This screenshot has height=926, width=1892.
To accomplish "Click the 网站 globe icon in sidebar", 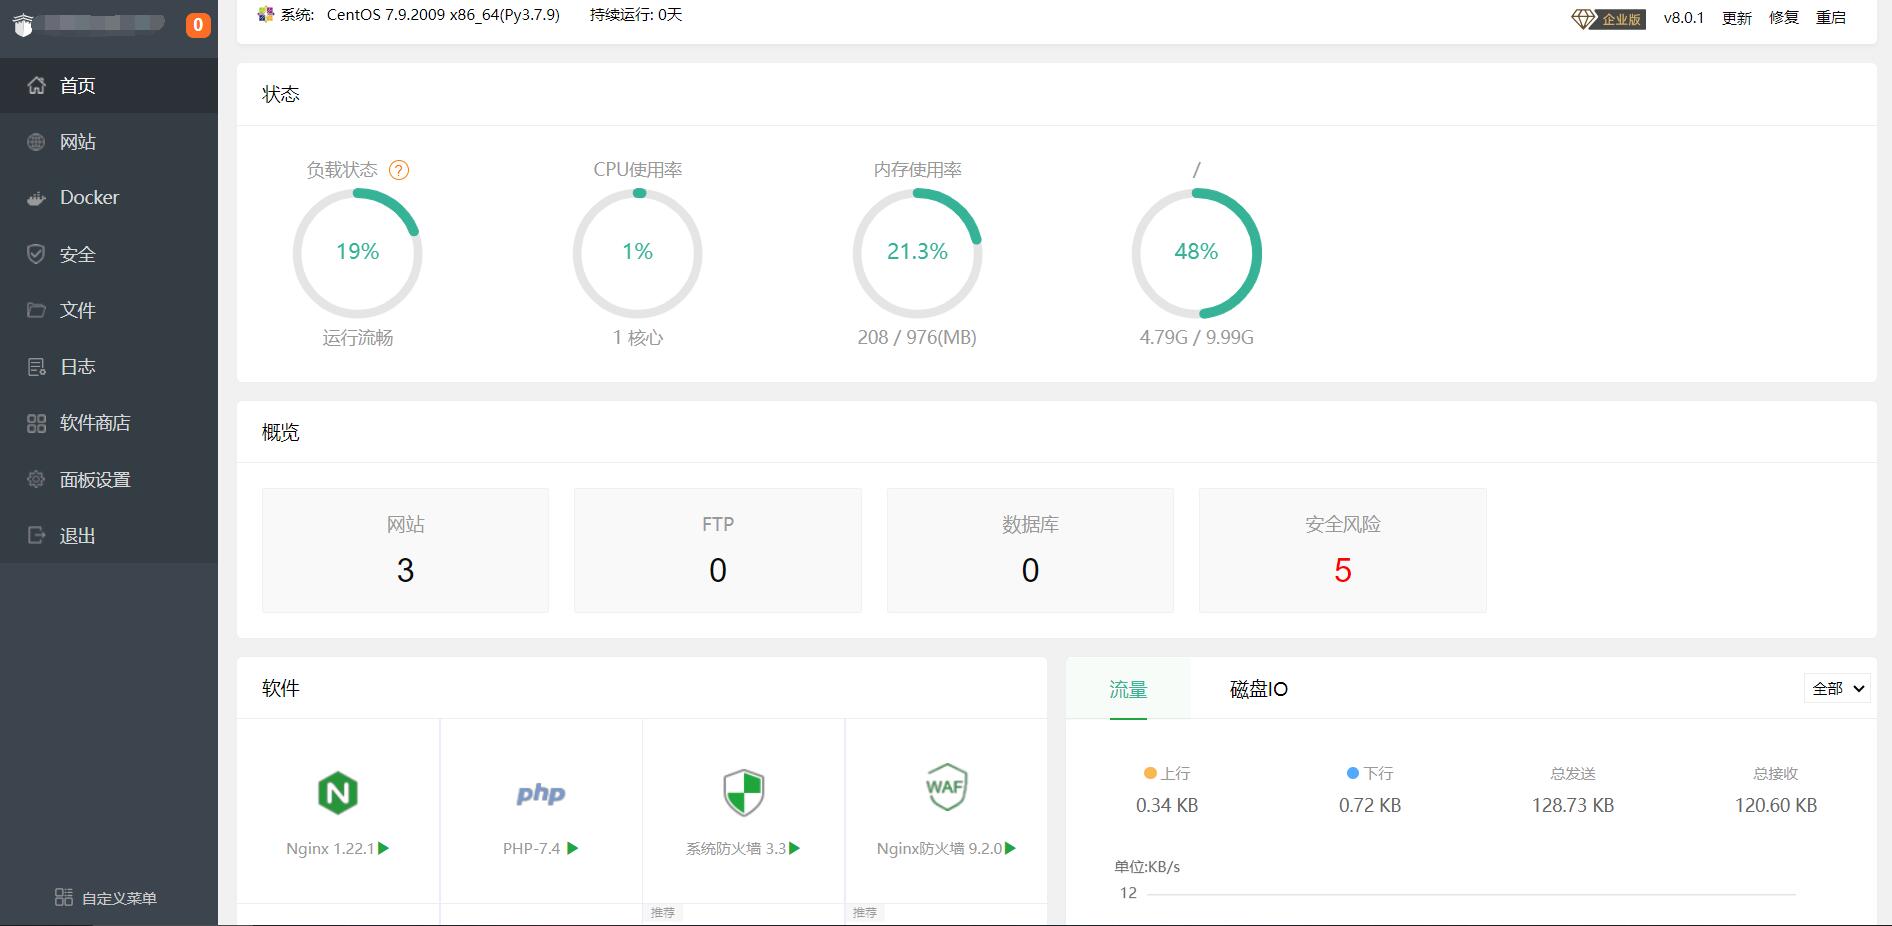I will click(36, 142).
